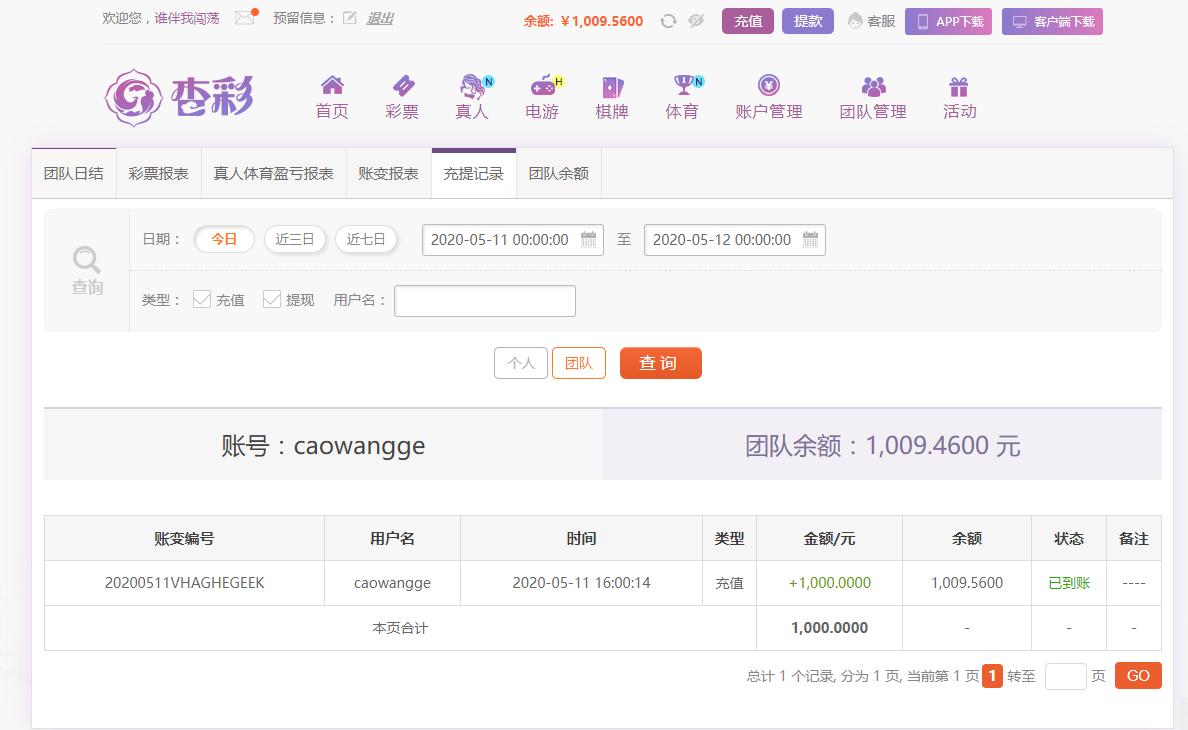The image size is (1188, 730).
Task: Go to 首页 home icon
Action: [x=332, y=97]
